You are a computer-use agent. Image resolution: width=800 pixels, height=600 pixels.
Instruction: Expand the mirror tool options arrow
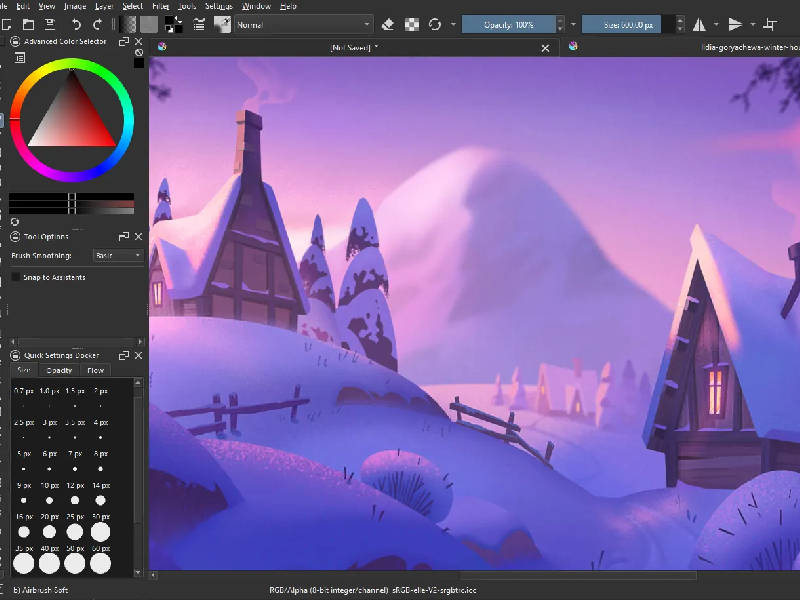click(716, 22)
